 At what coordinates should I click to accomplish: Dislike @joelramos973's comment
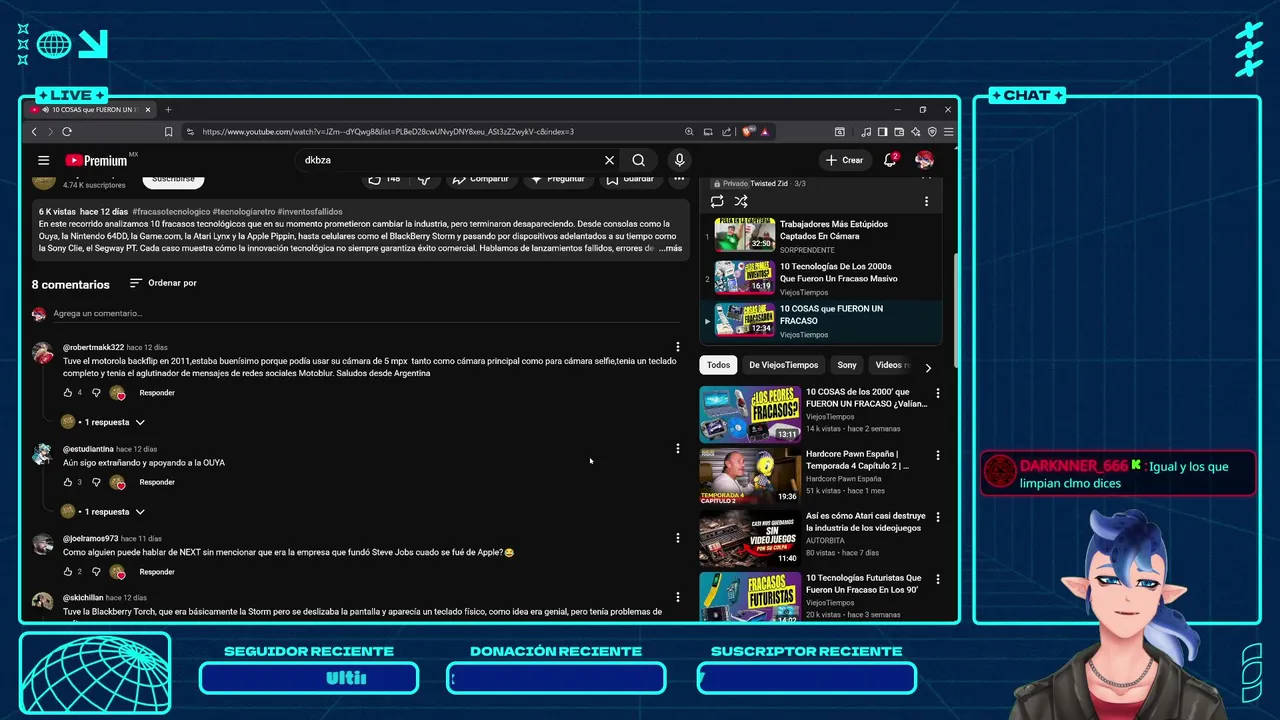coord(96,572)
